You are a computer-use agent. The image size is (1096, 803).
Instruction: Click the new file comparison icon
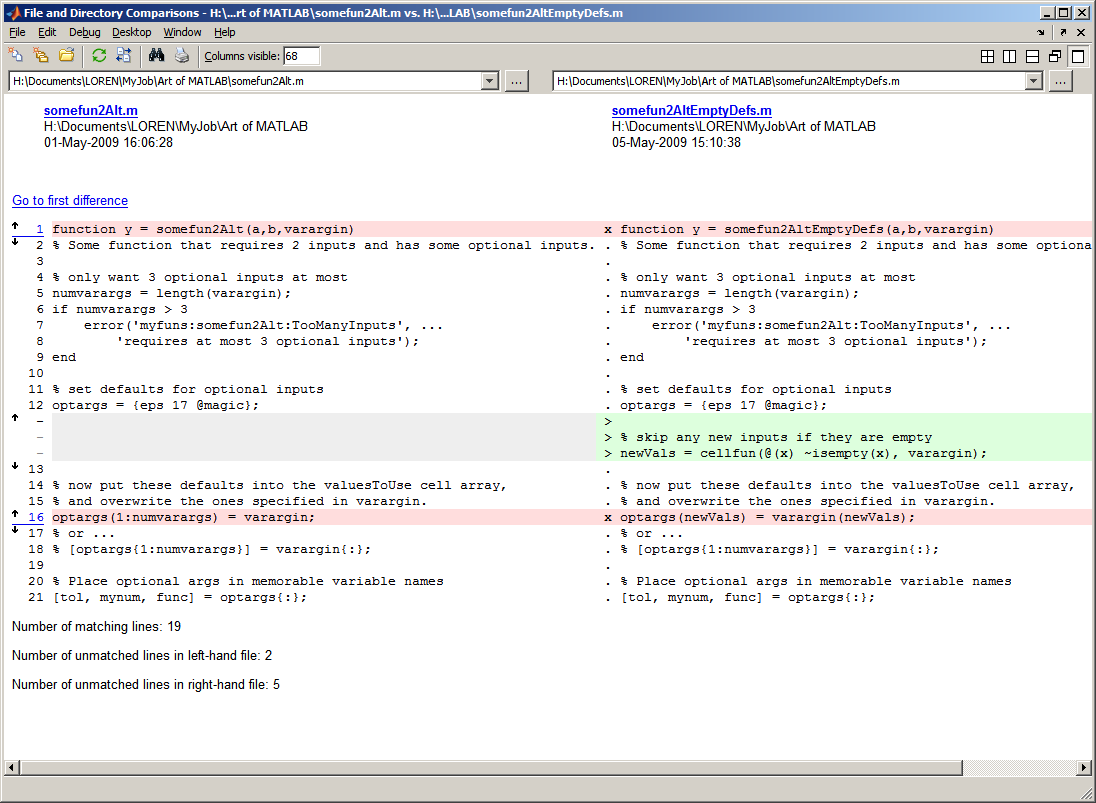pos(16,56)
